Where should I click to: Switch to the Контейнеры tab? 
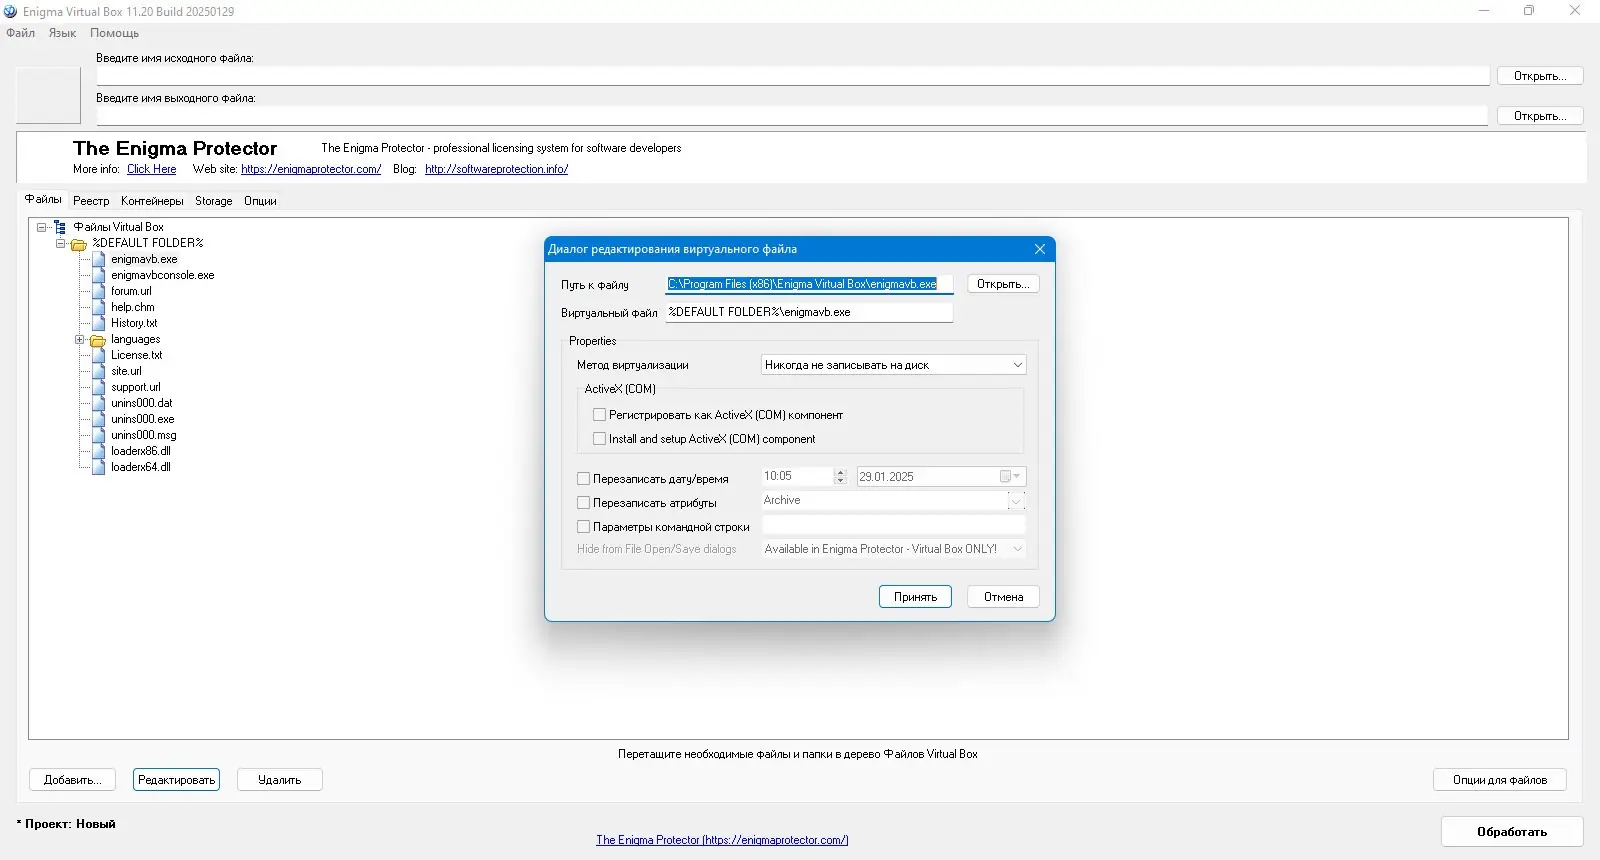[152, 201]
